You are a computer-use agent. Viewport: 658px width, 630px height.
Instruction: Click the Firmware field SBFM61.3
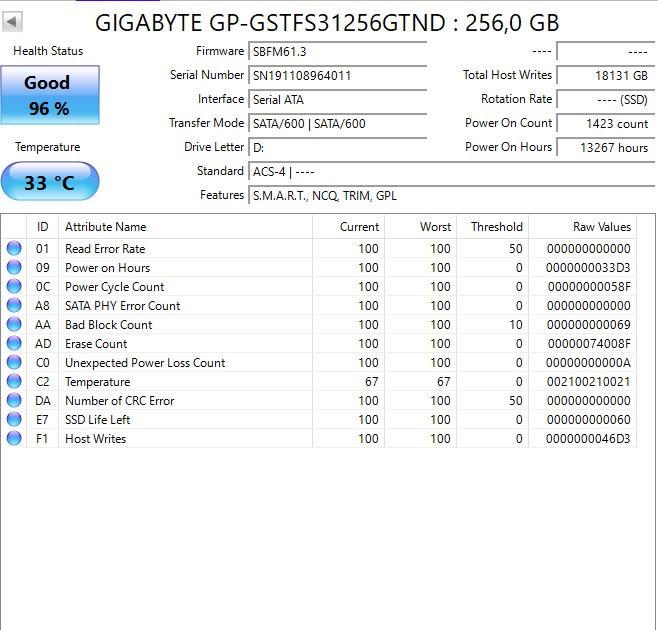(x=337, y=52)
